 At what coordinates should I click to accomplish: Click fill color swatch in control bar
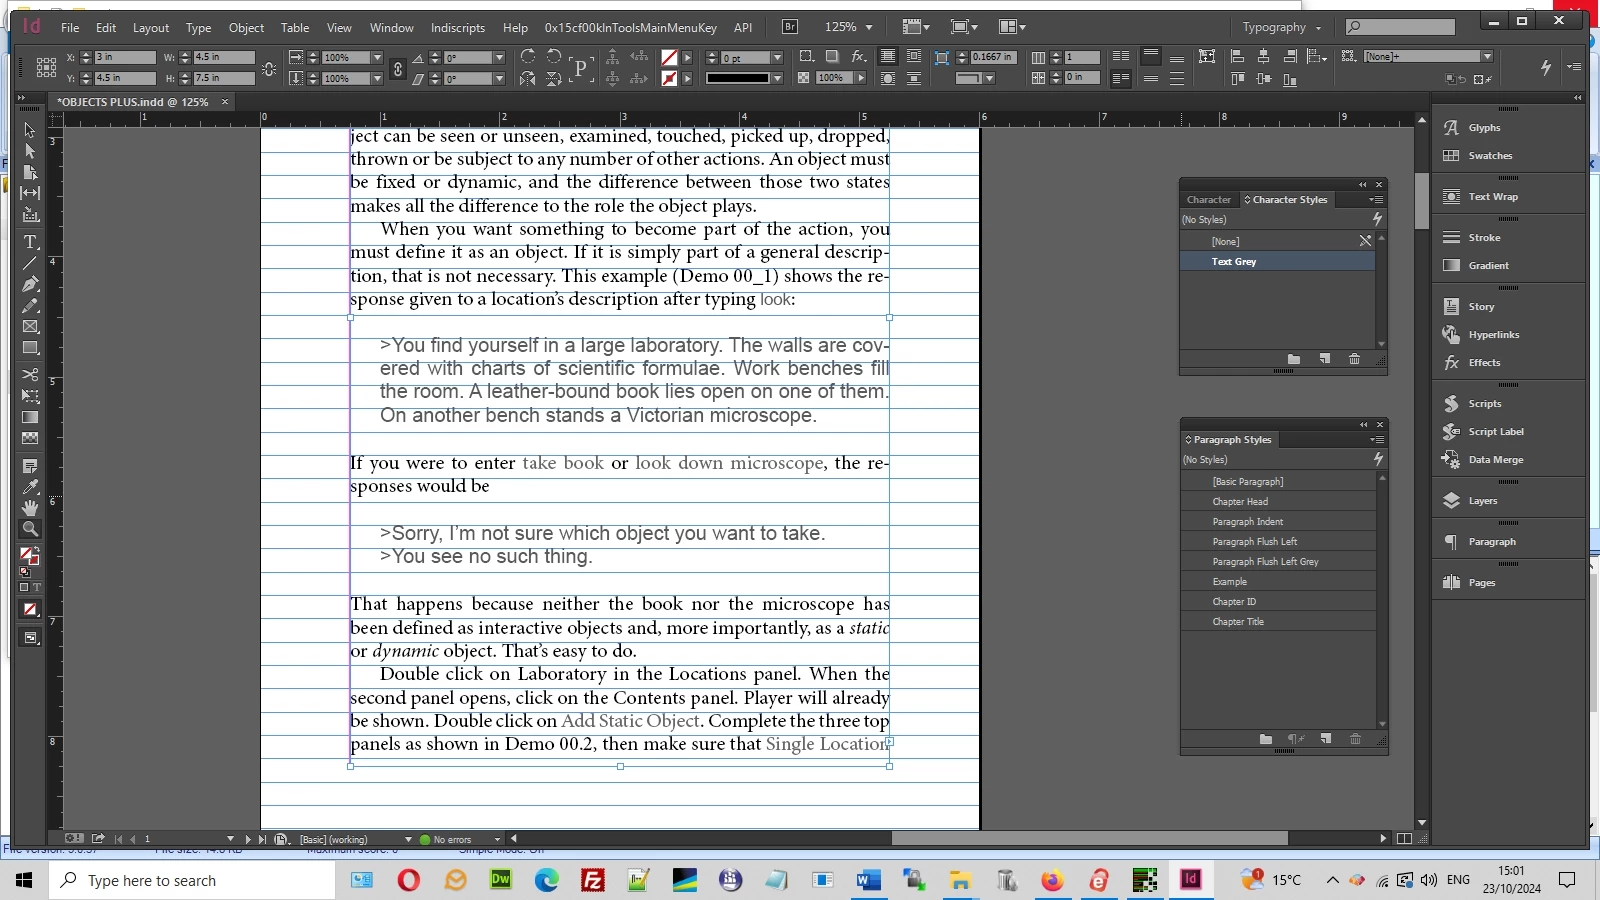click(669, 58)
